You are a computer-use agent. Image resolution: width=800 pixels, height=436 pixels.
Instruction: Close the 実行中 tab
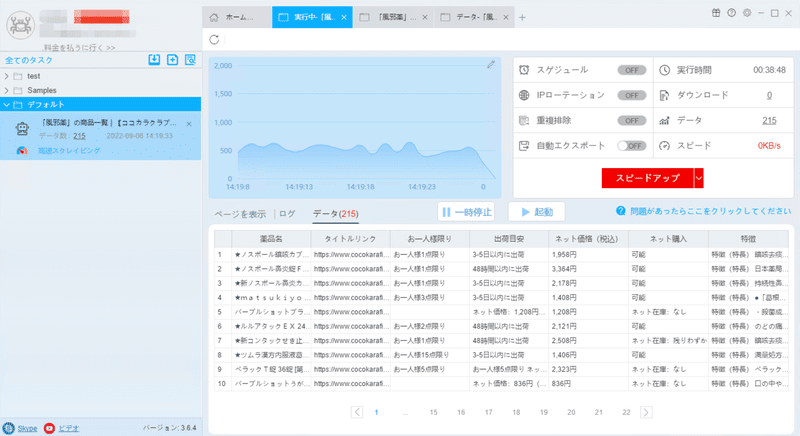[x=344, y=17]
